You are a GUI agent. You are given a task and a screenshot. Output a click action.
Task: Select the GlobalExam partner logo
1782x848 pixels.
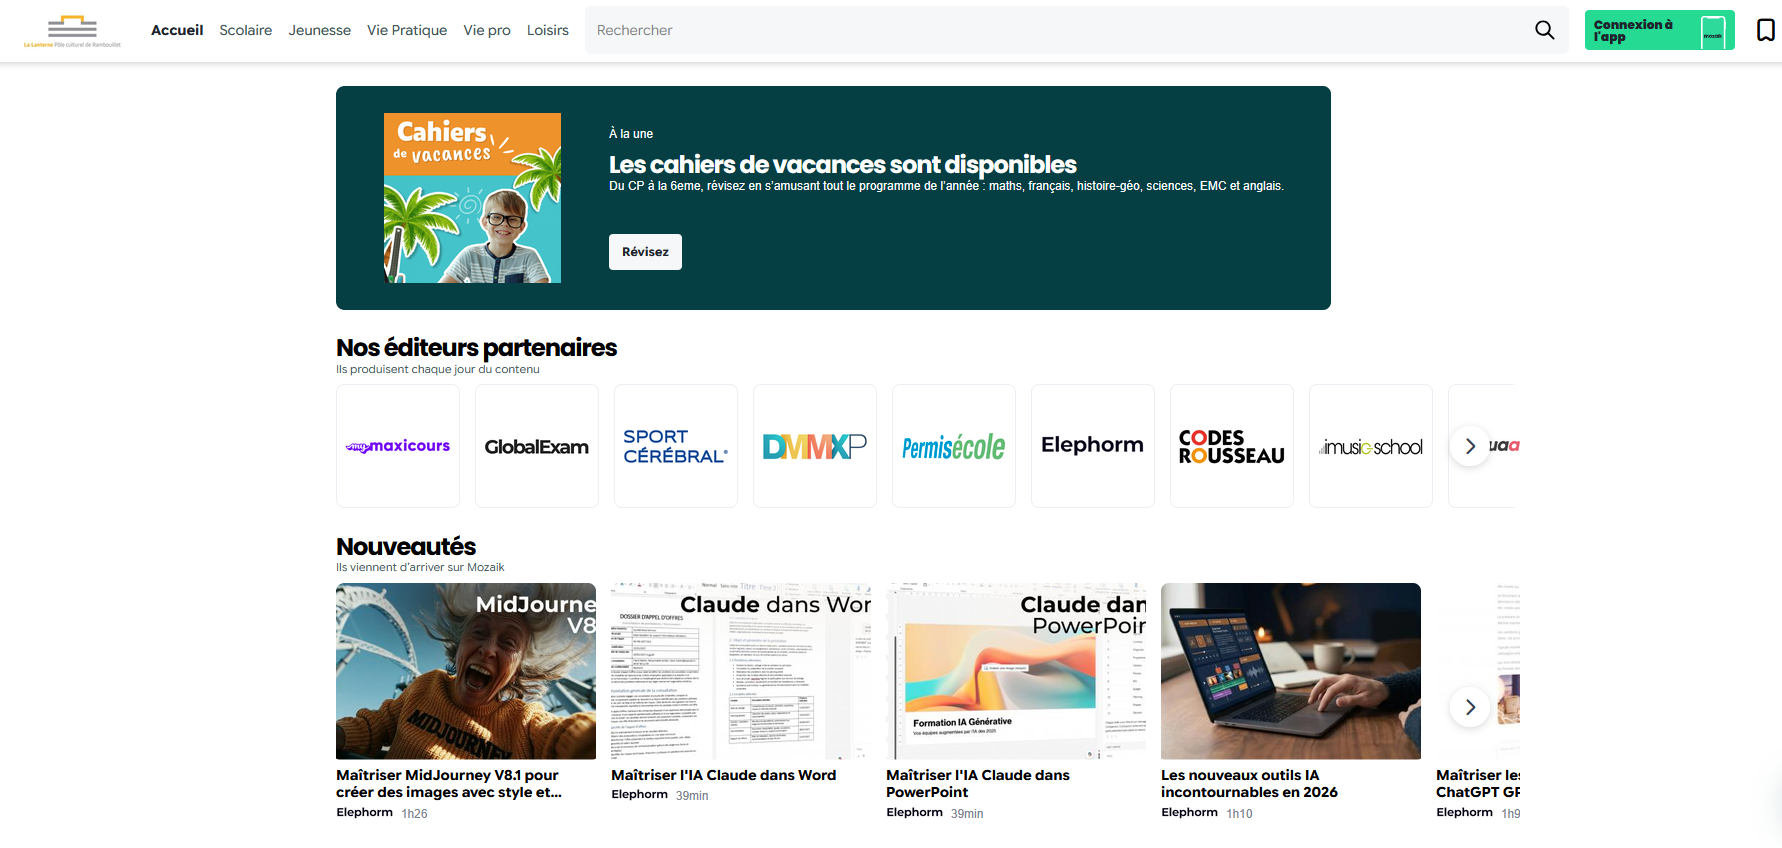[537, 446]
